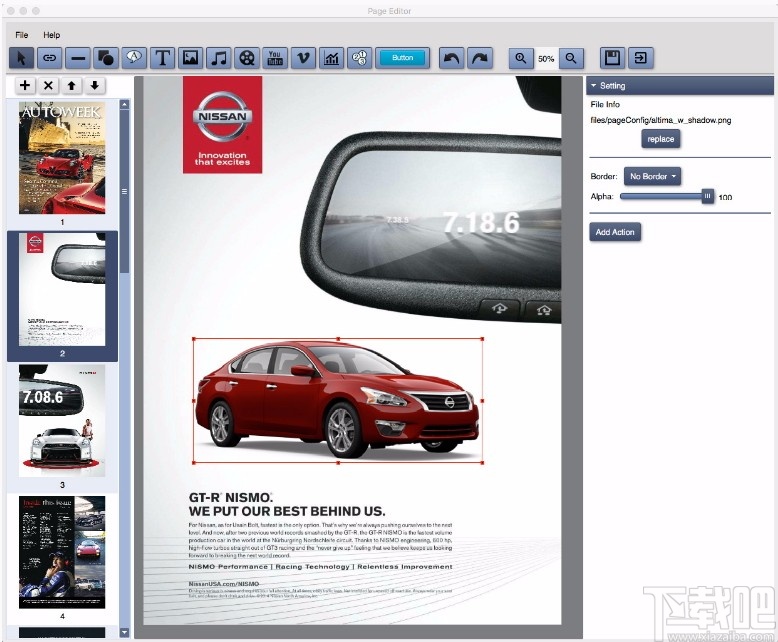The height and width of the screenshot is (642, 778).
Task: Choose the link tool in toolbar
Action: click(49, 58)
